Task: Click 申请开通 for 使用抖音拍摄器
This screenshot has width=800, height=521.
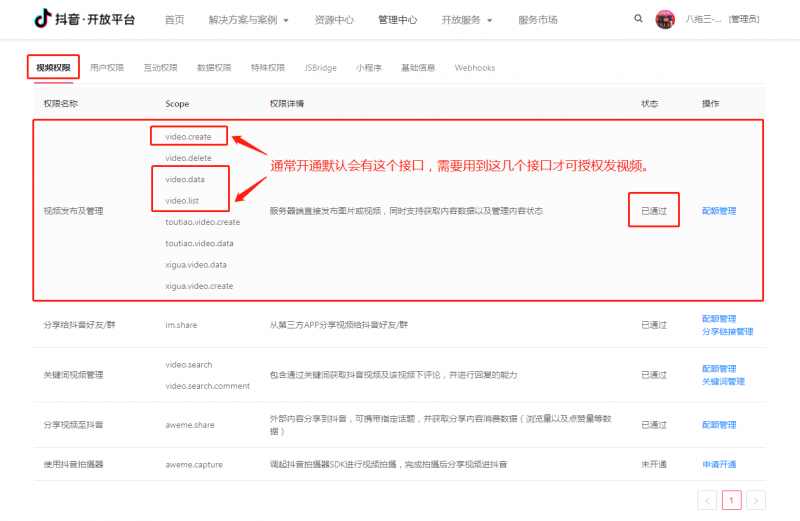Action: tap(719, 465)
